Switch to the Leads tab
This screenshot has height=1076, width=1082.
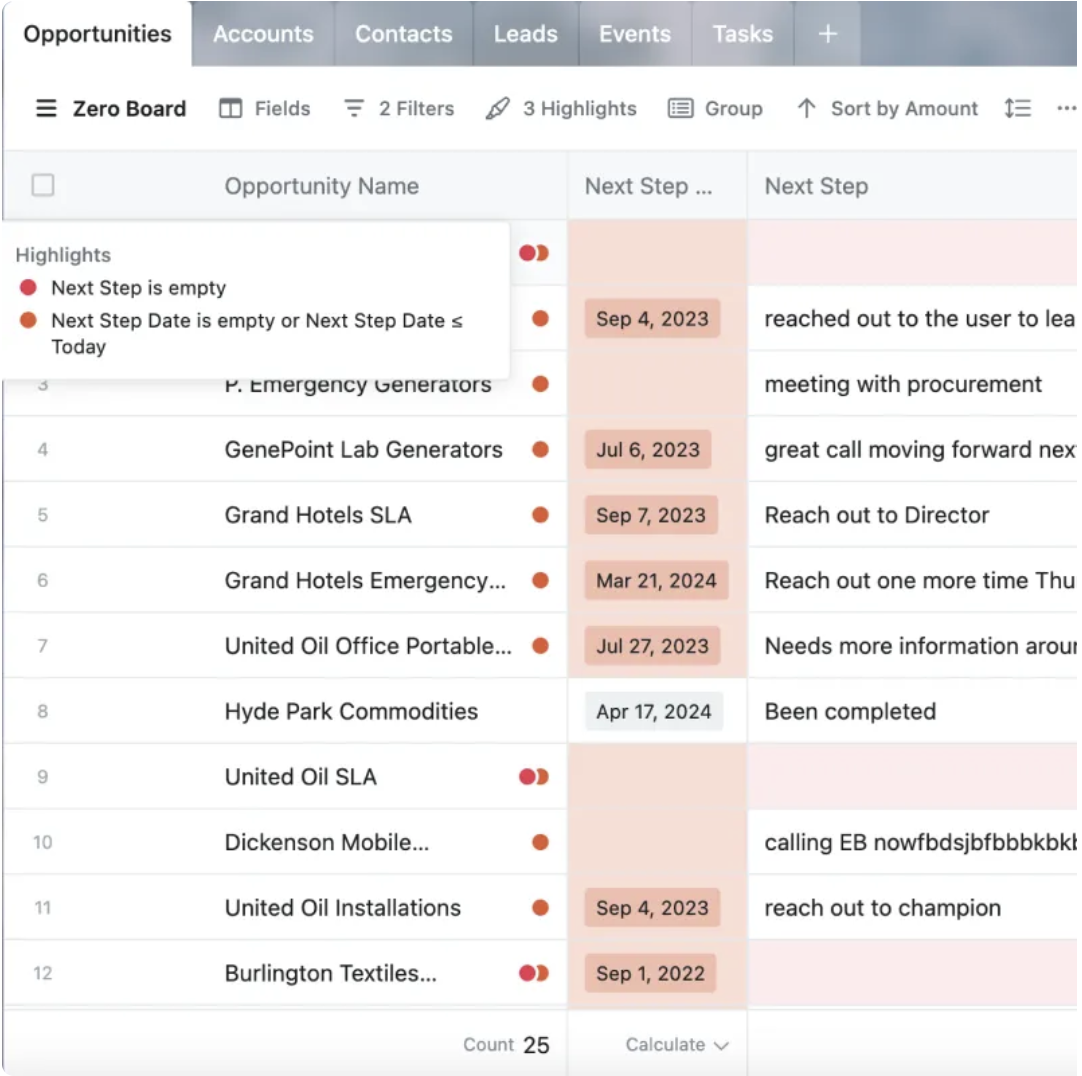[525, 34]
